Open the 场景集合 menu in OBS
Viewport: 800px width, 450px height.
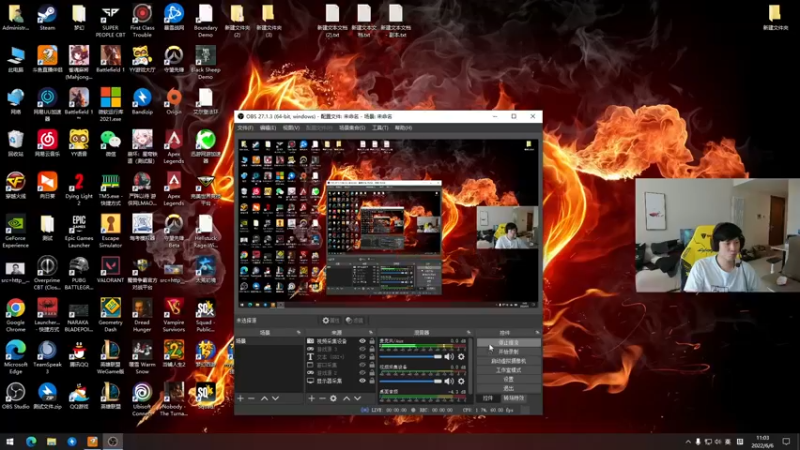coord(352,128)
